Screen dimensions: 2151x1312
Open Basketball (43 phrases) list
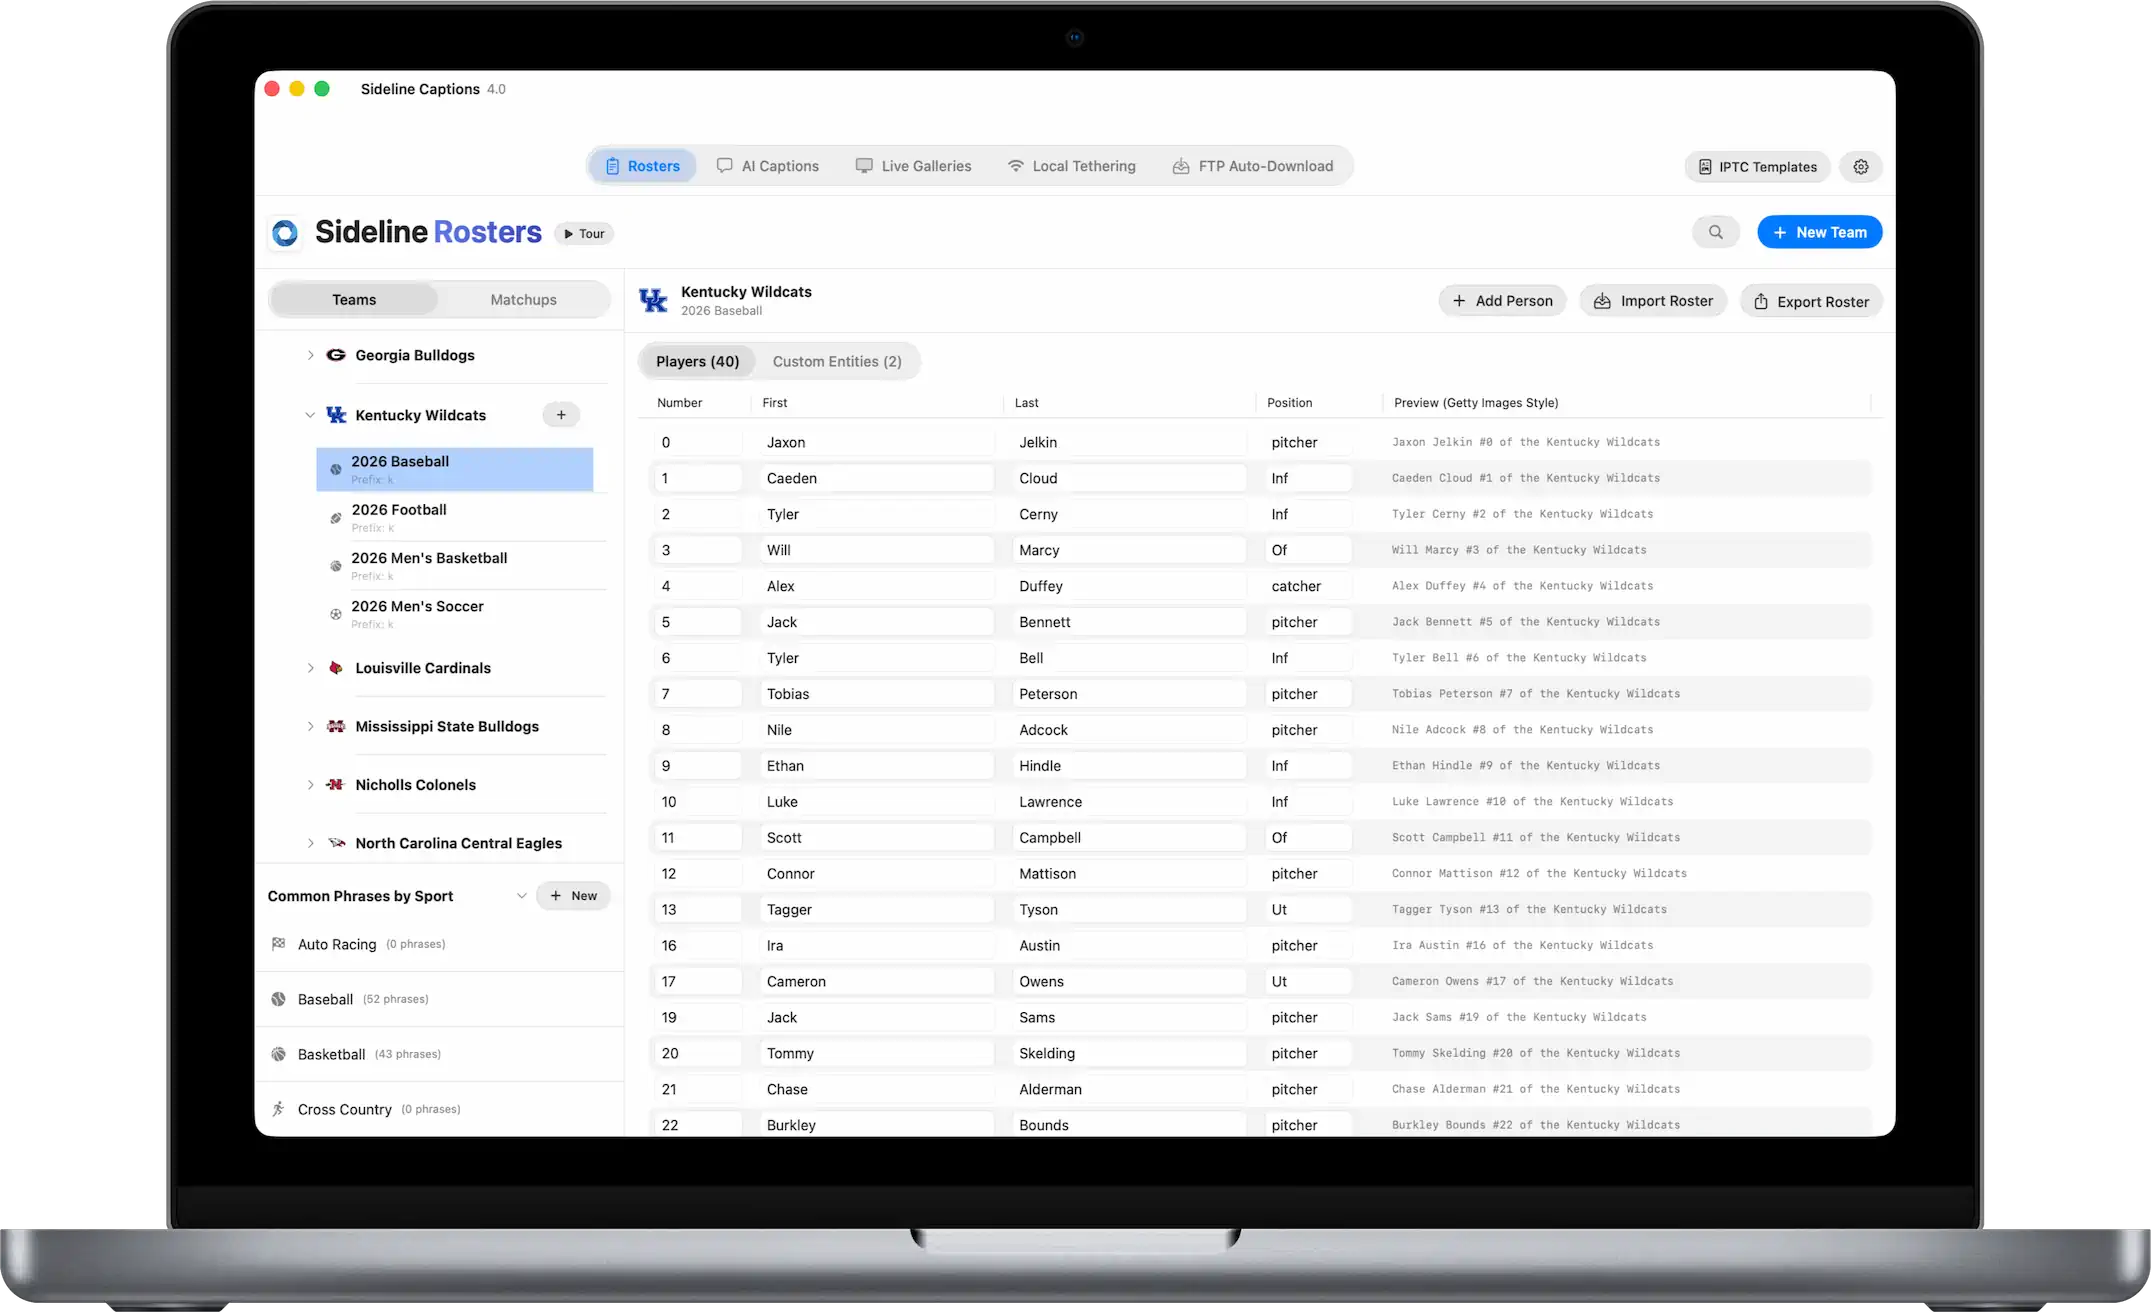(x=439, y=1054)
